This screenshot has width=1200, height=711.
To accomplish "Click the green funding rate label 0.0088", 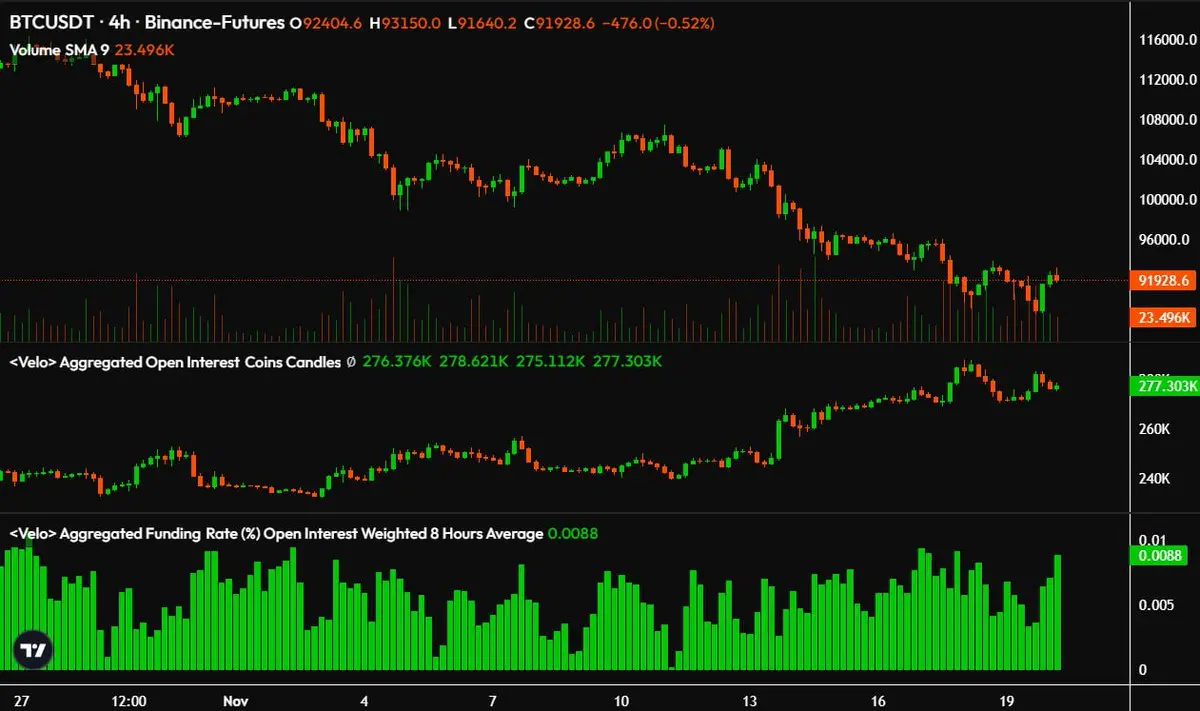I will coord(1157,556).
